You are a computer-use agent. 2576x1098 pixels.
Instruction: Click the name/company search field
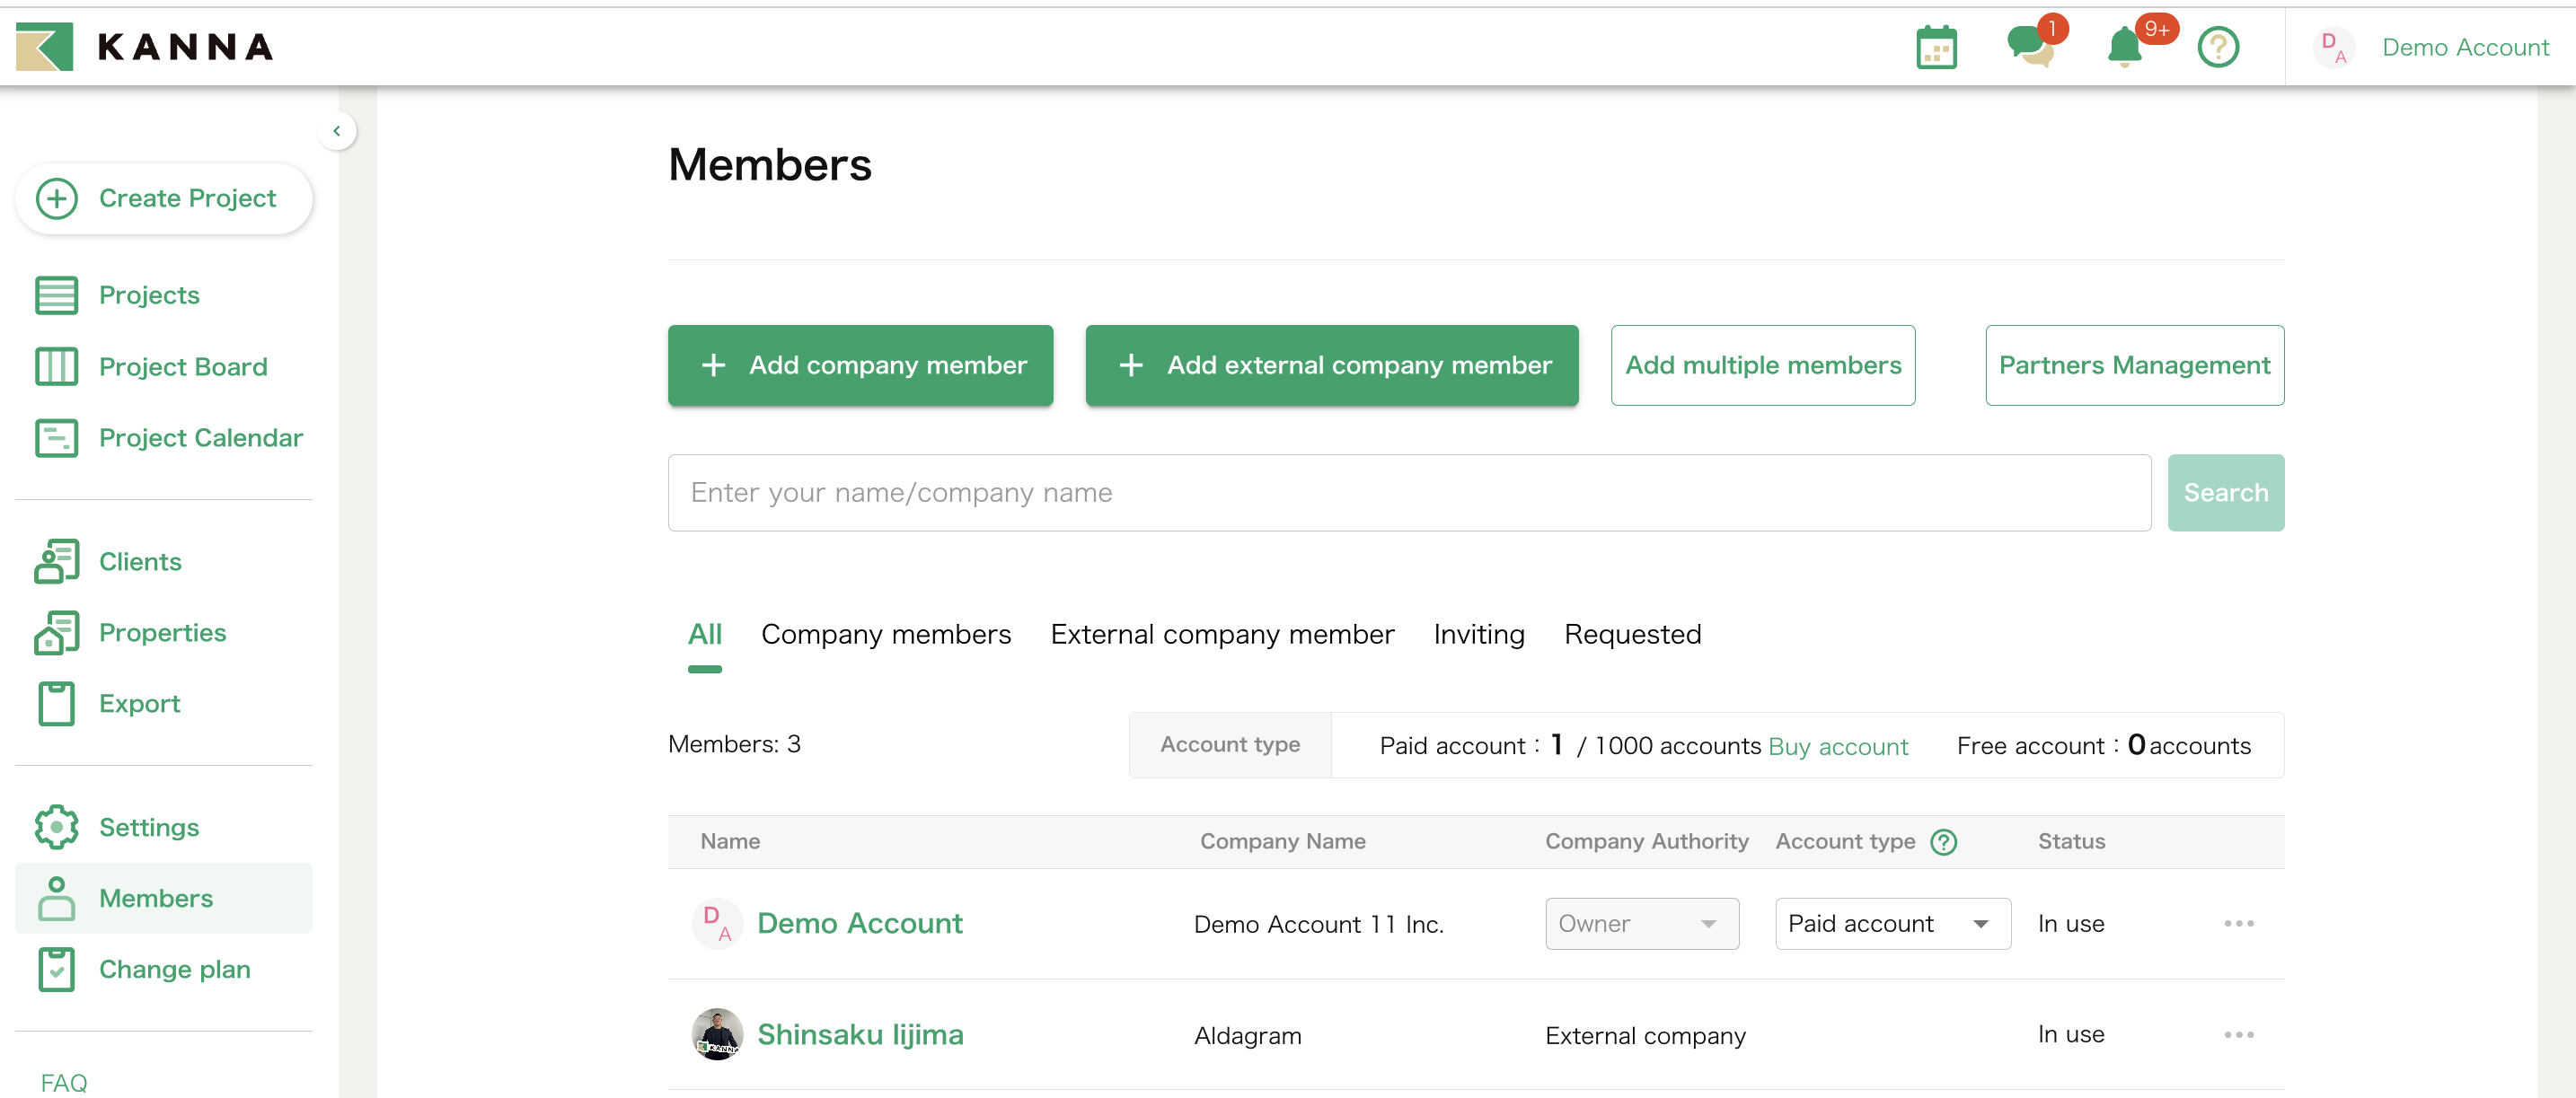coord(1408,493)
